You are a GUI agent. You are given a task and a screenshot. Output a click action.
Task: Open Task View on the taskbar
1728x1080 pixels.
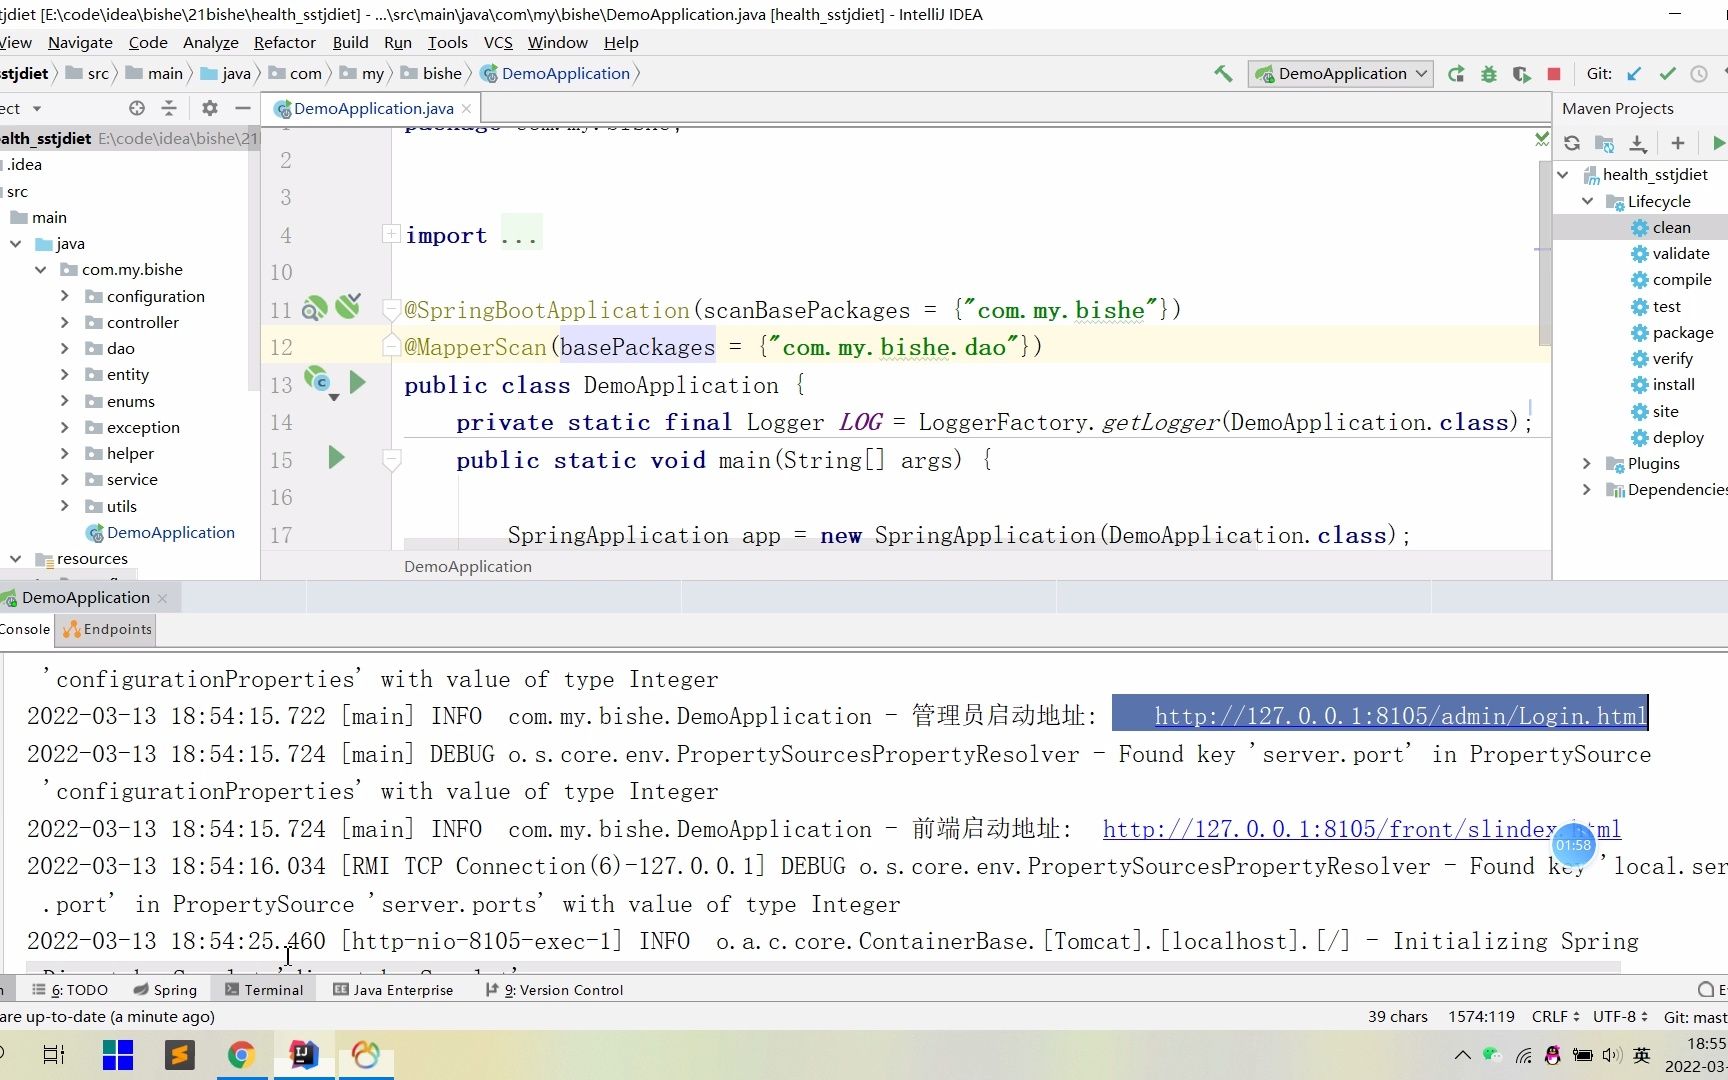54,1055
